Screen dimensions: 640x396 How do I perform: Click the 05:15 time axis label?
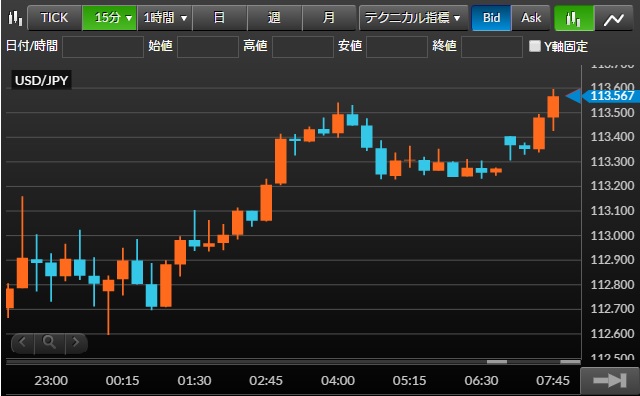(x=409, y=380)
